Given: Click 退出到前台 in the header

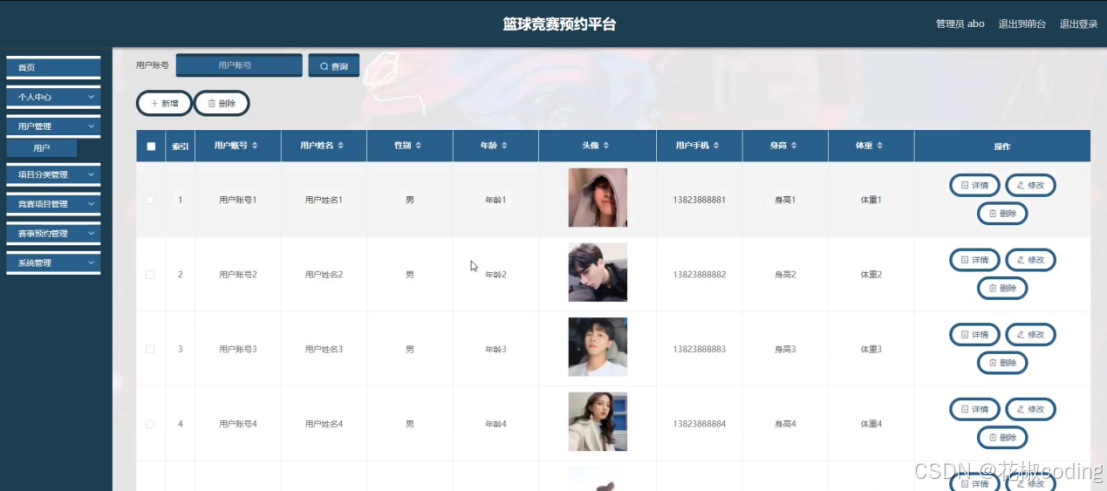Looking at the screenshot, I should pos(1022,23).
